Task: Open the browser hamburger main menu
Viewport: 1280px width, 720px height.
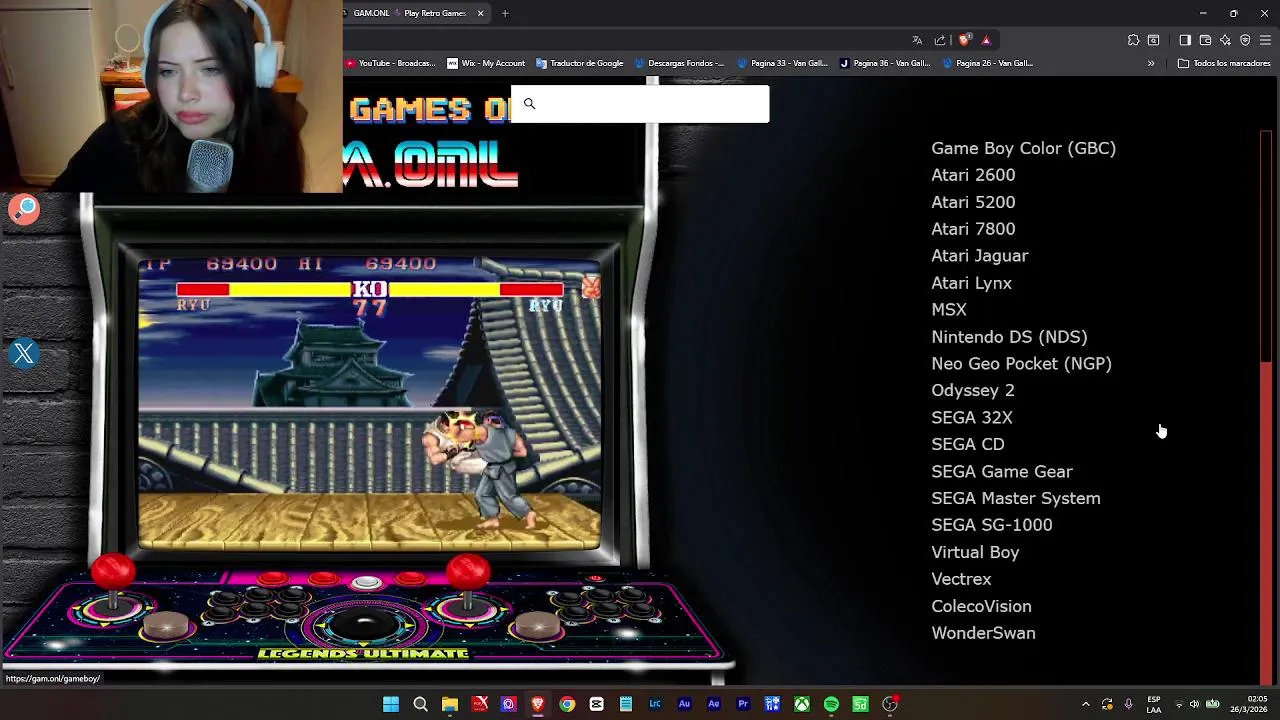Action: pos(1266,40)
